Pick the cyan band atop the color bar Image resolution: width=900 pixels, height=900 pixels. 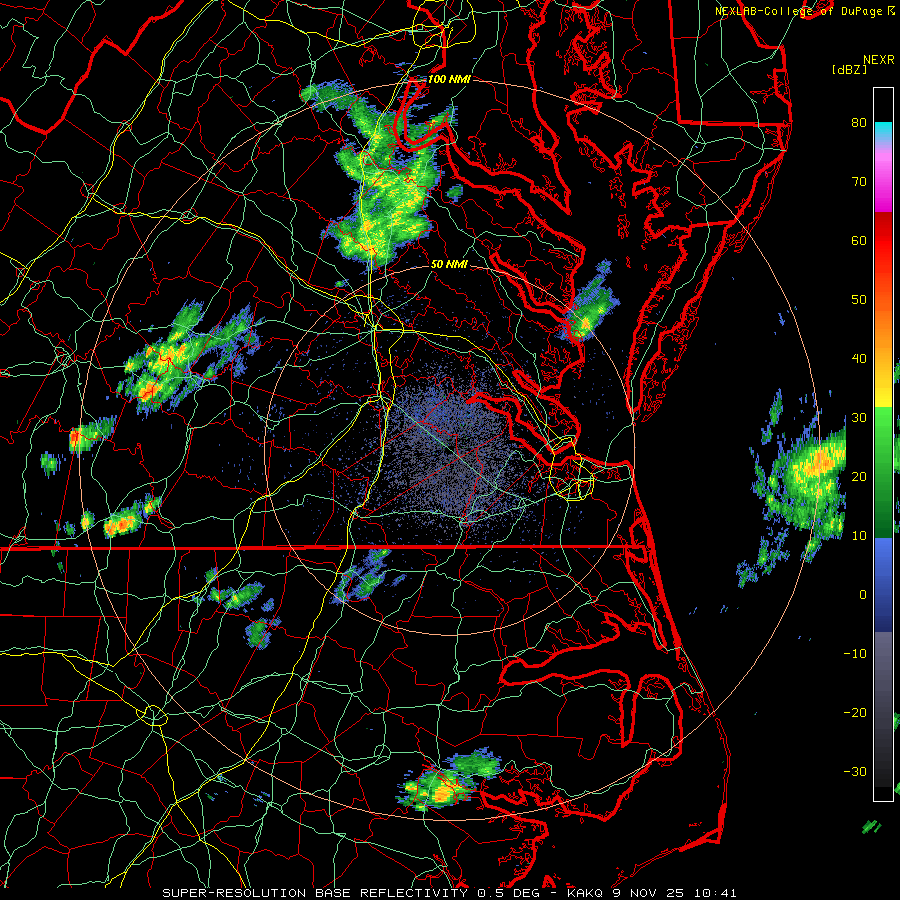point(883,131)
